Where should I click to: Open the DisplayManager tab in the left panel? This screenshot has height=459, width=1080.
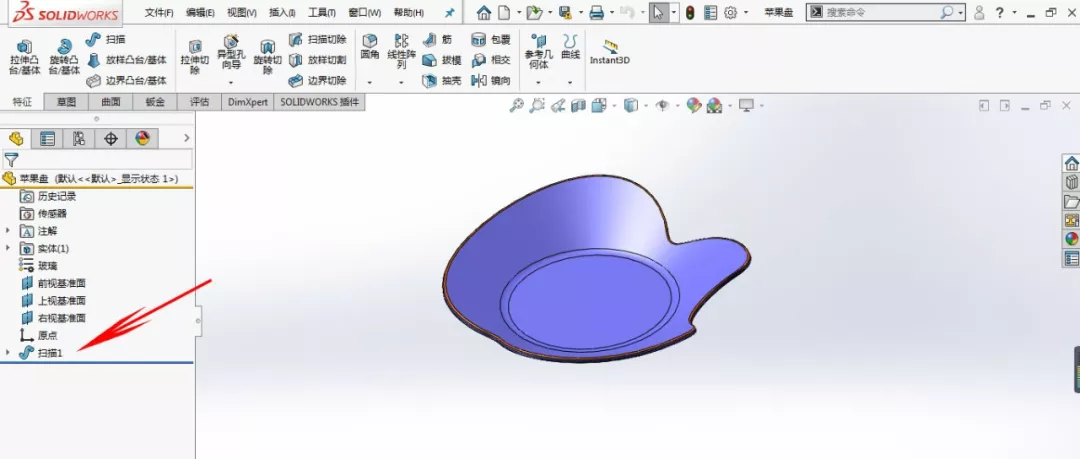[142, 139]
